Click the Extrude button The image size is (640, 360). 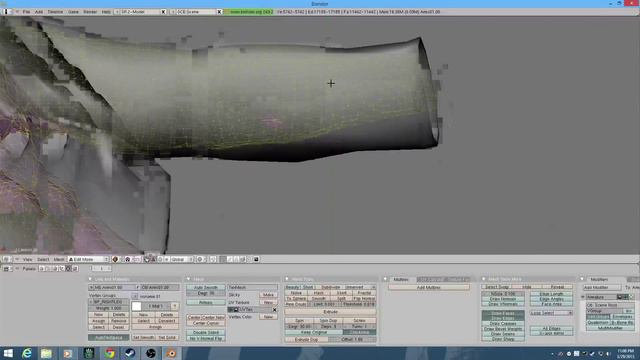[330, 312]
